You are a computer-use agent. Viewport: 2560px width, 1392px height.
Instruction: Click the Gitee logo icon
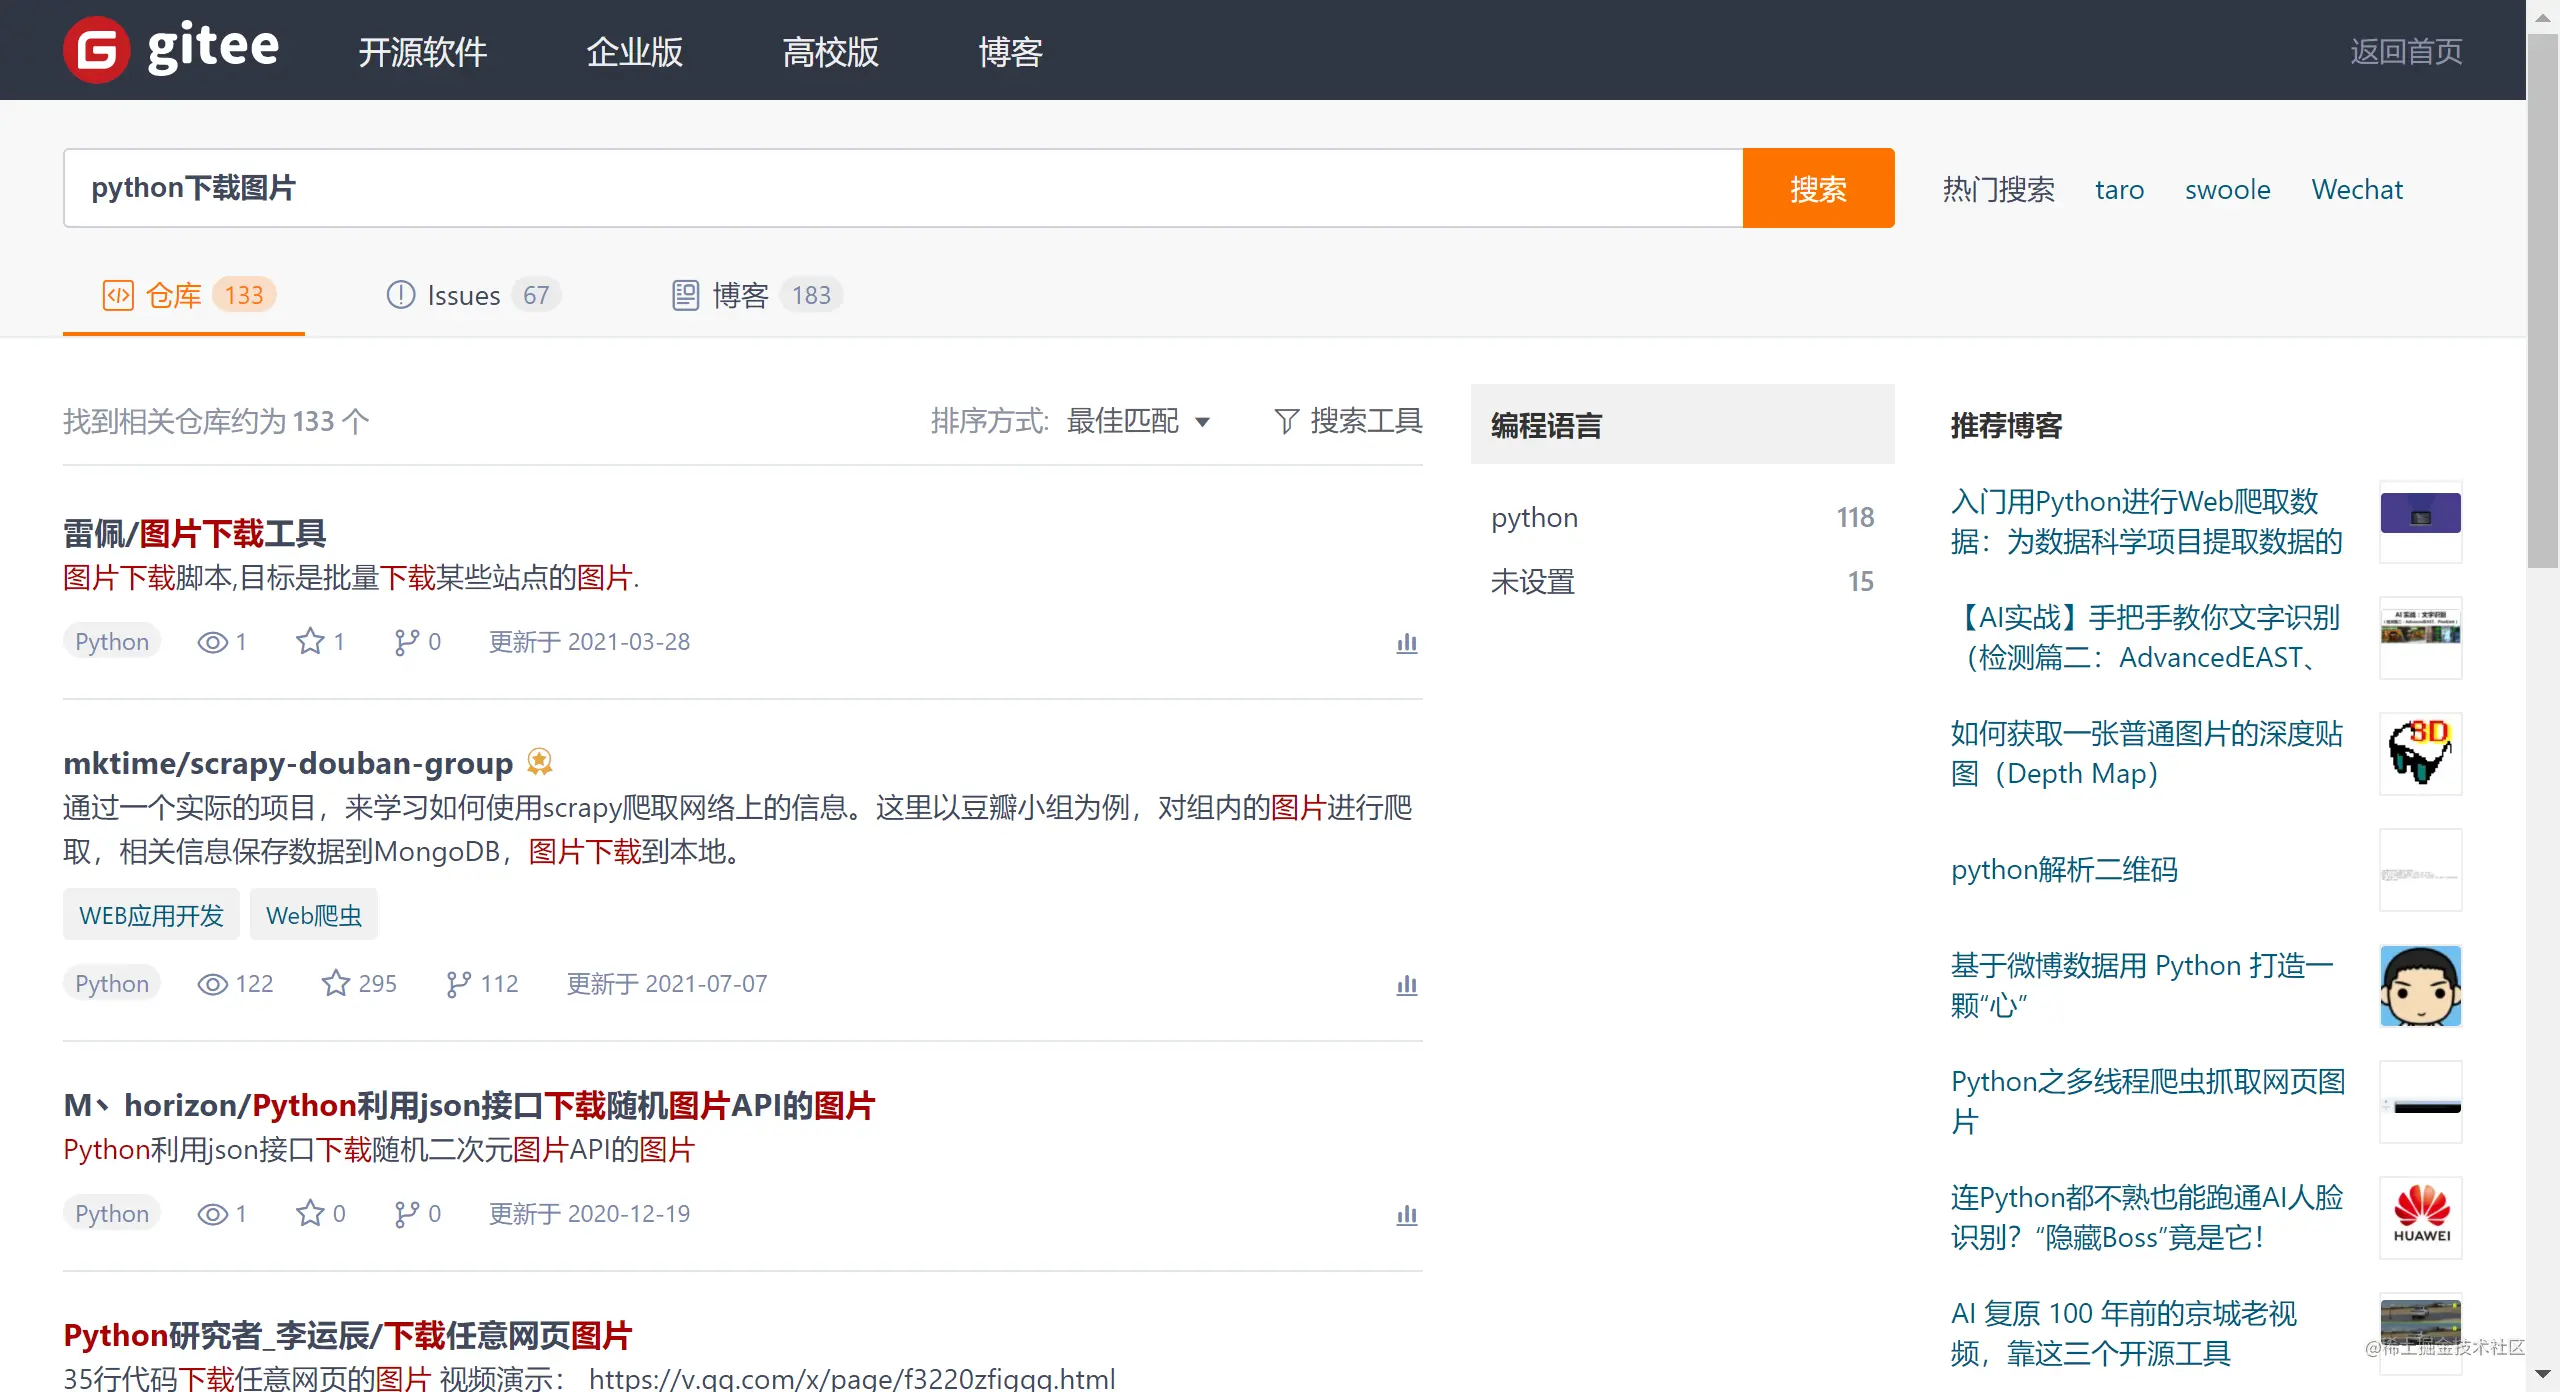(97, 50)
